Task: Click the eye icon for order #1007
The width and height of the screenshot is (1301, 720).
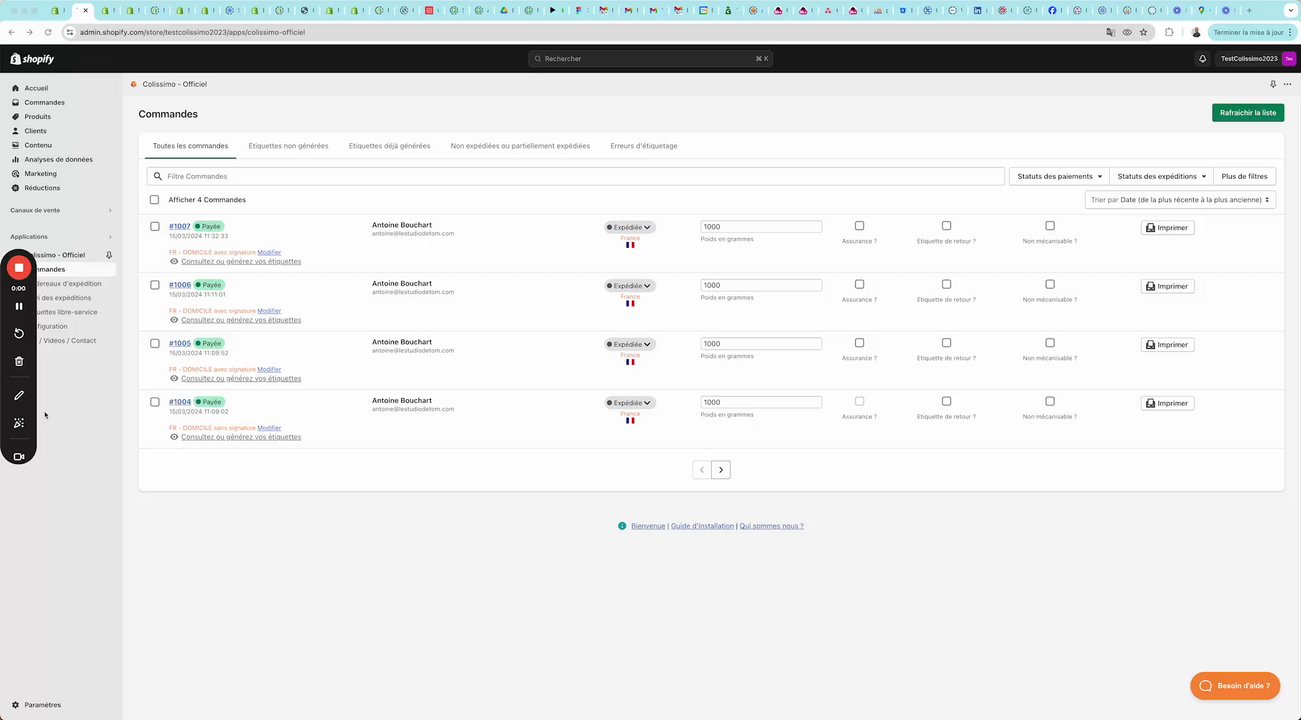Action: click(x=174, y=261)
